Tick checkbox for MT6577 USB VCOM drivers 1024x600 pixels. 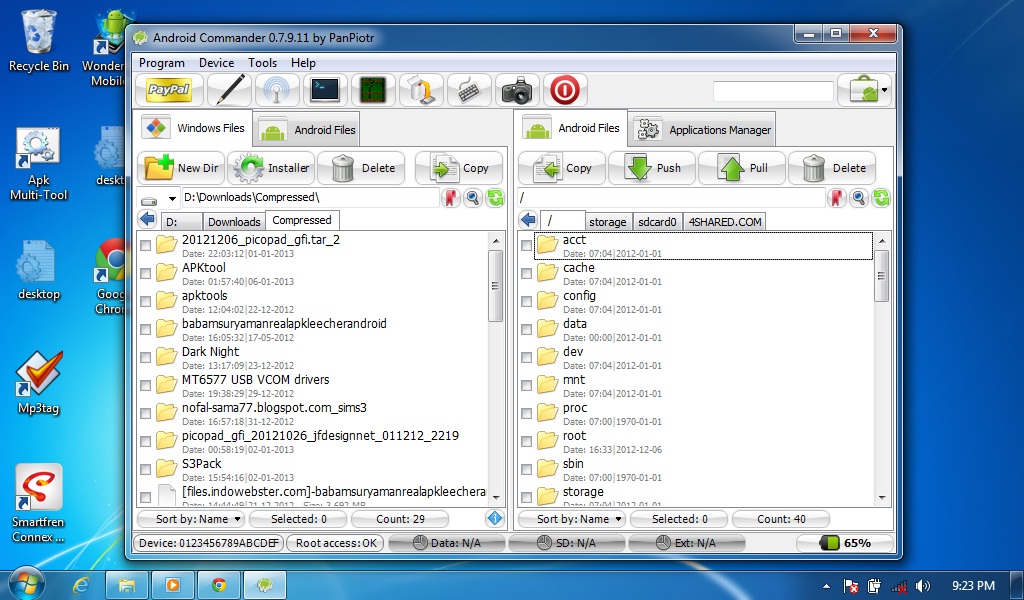146,385
